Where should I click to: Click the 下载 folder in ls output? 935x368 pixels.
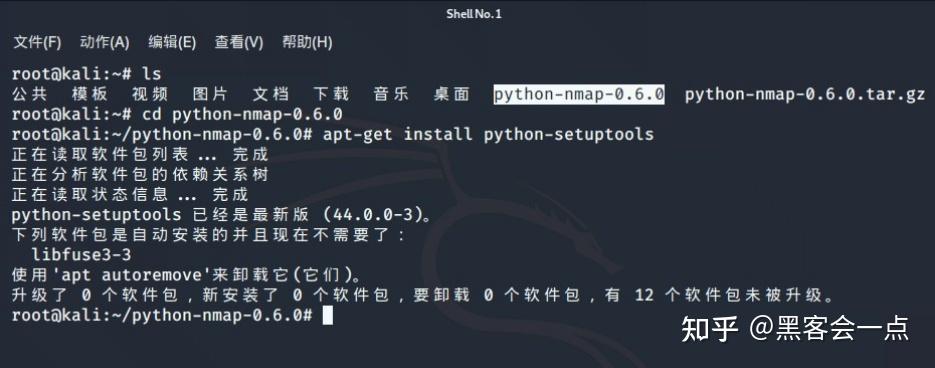click(331, 94)
